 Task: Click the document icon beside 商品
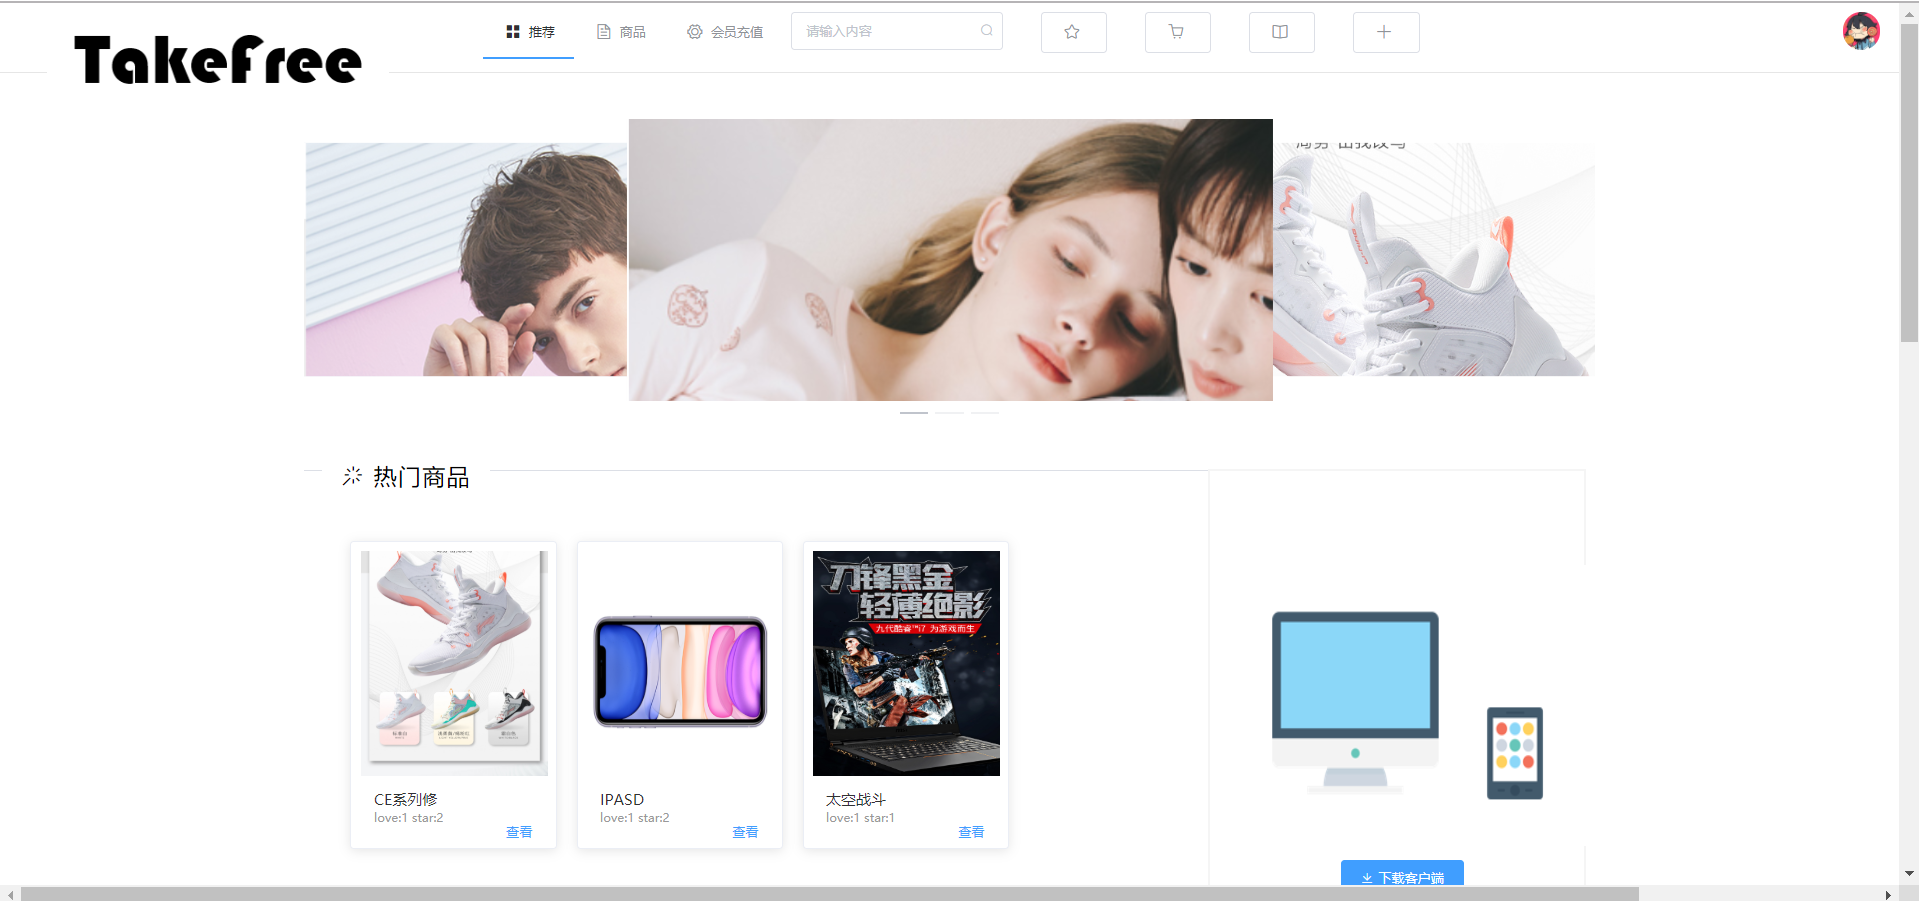pyautogui.click(x=602, y=31)
